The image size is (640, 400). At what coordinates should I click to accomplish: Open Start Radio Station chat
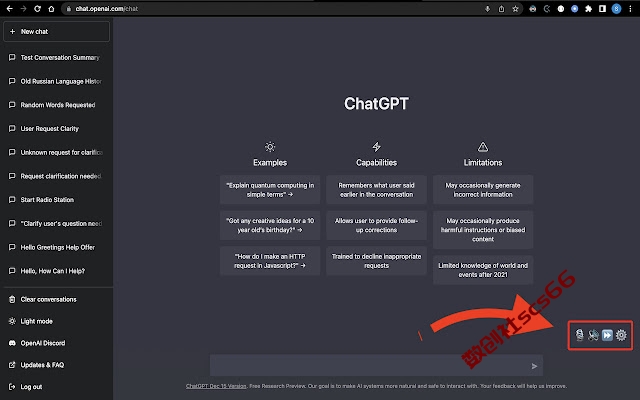[56, 200]
